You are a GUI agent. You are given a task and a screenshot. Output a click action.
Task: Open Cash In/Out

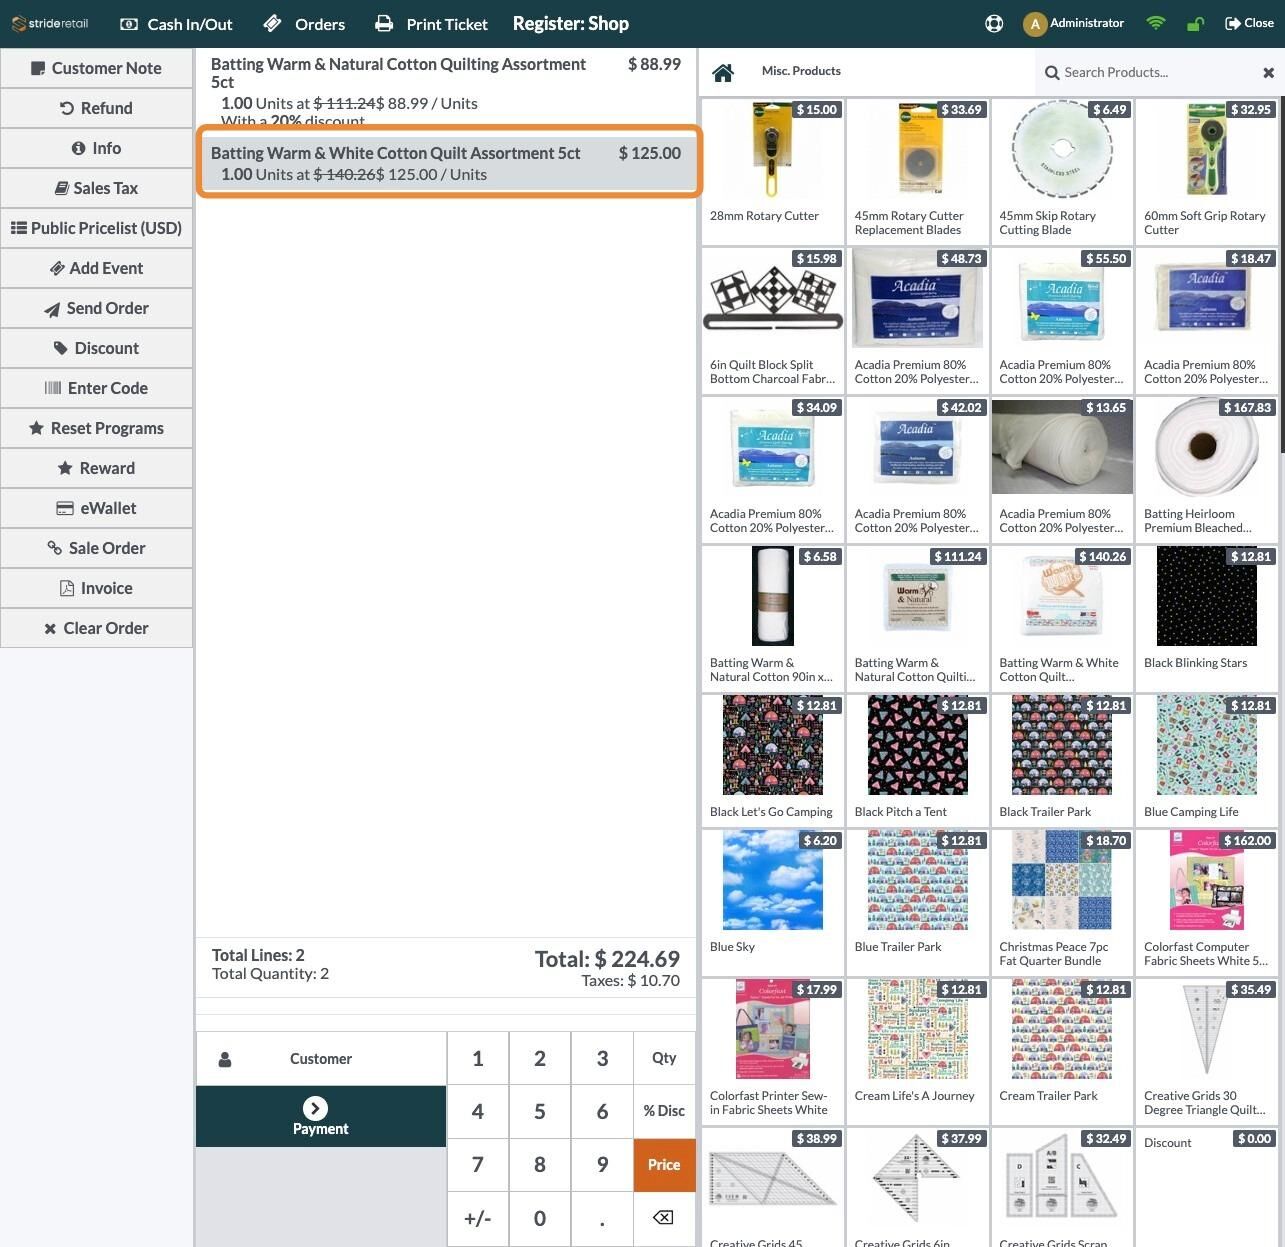pyautogui.click(x=176, y=24)
